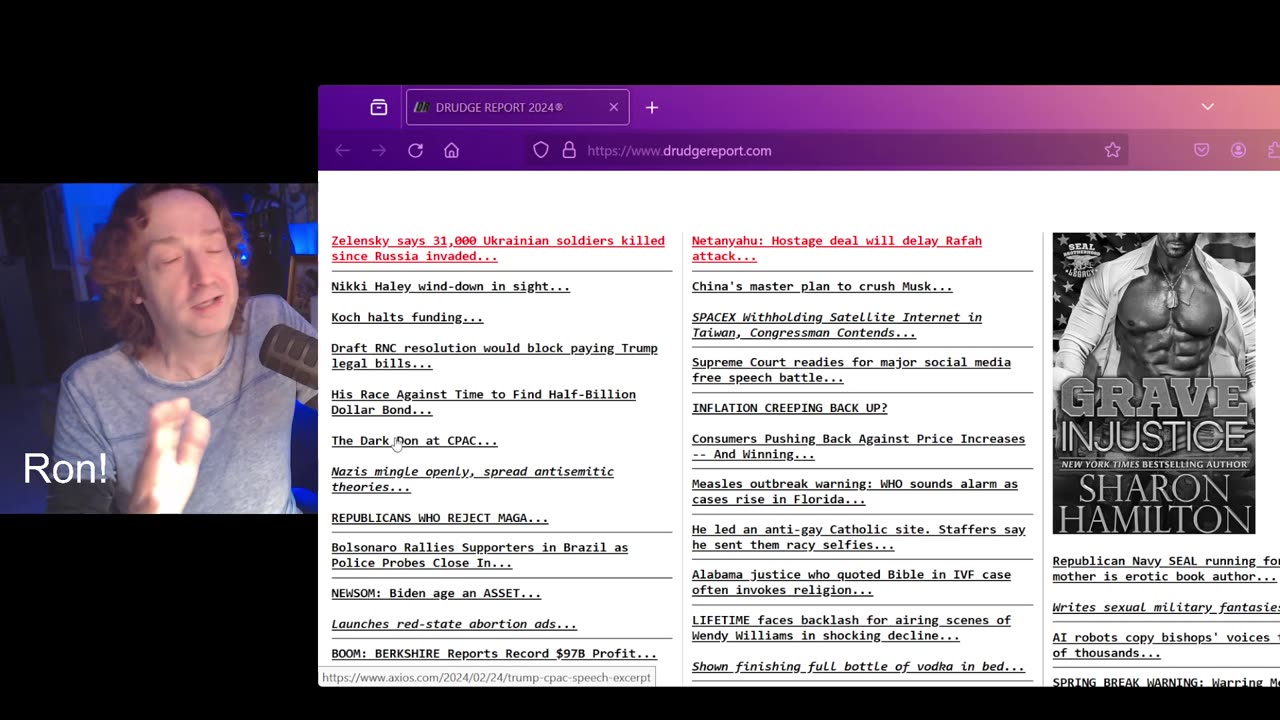Click the webcam video overlay of Ron

159,348
